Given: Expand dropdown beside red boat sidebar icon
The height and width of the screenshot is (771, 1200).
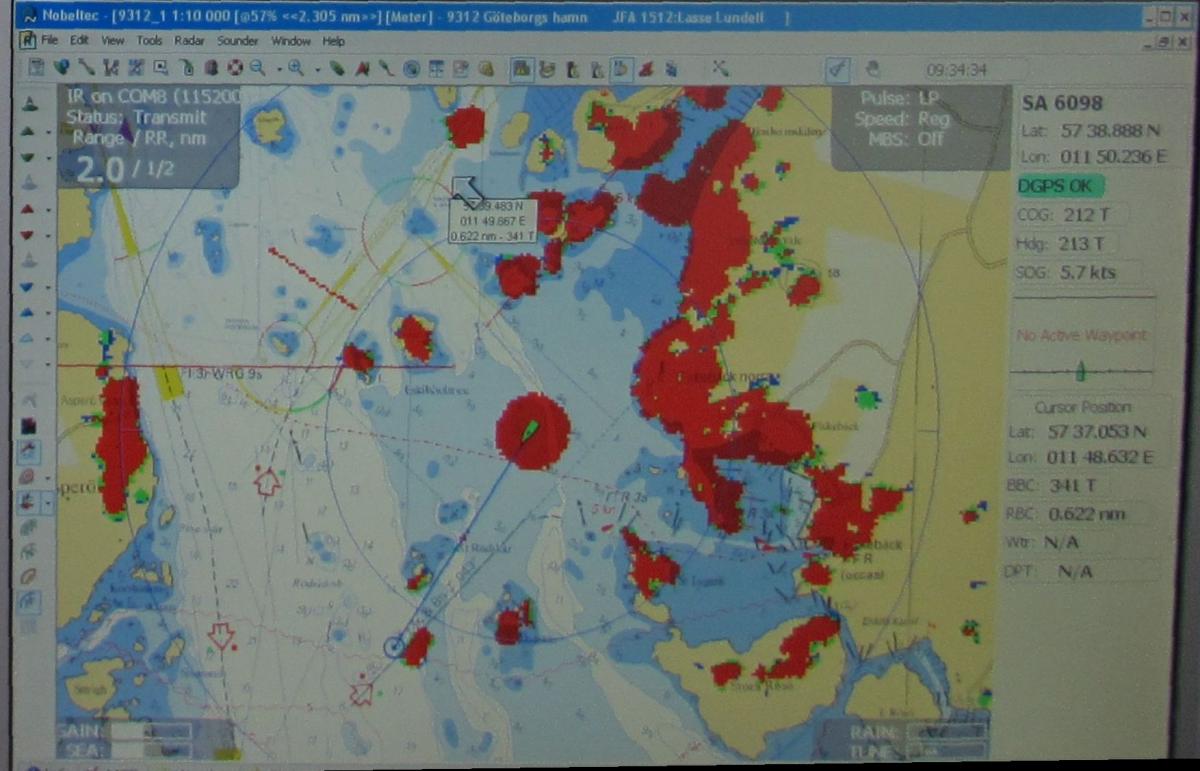Looking at the screenshot, I should click(48, 501).
